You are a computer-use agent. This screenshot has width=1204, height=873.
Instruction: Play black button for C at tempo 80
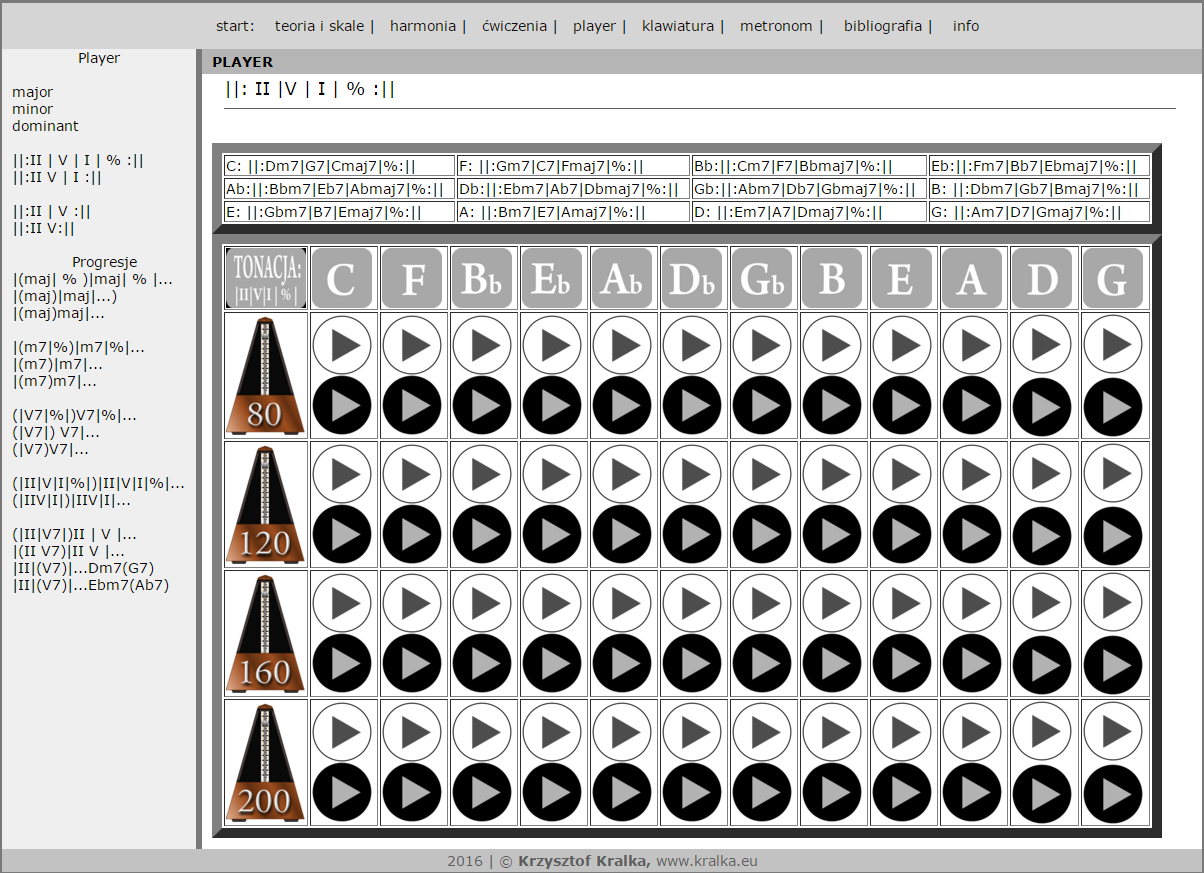(x=342, y=406)
